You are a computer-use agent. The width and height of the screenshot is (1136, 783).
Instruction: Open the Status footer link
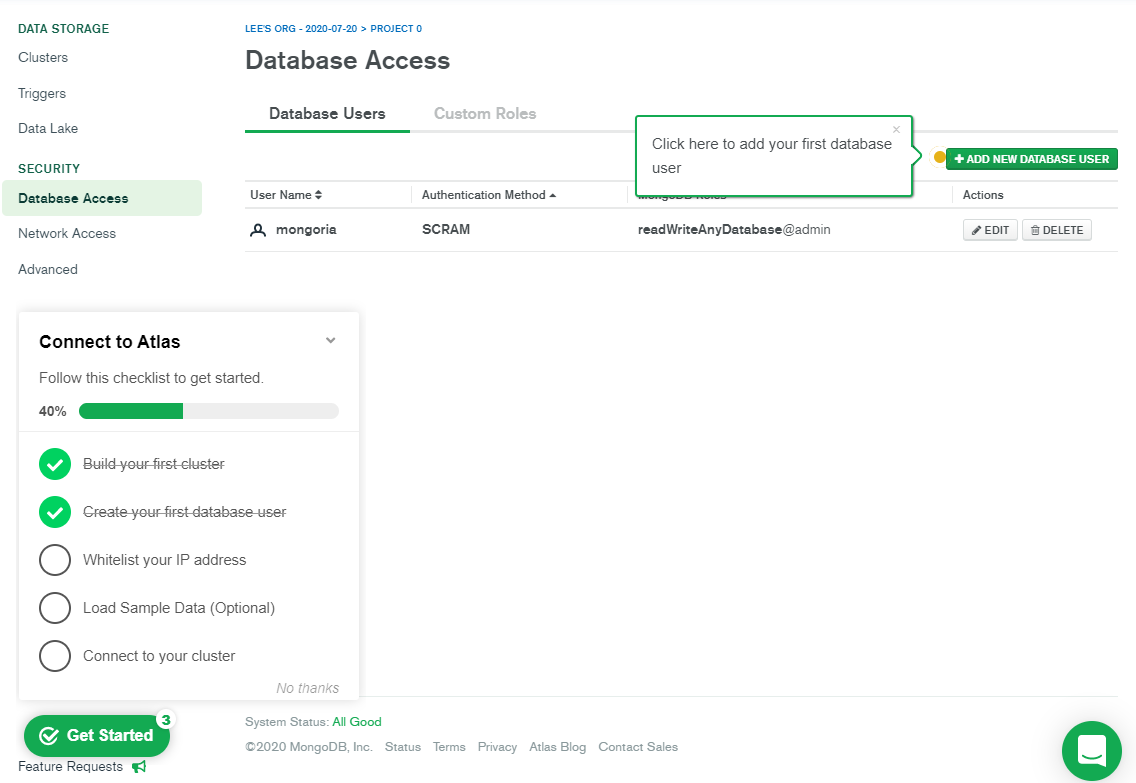(403, 747)
